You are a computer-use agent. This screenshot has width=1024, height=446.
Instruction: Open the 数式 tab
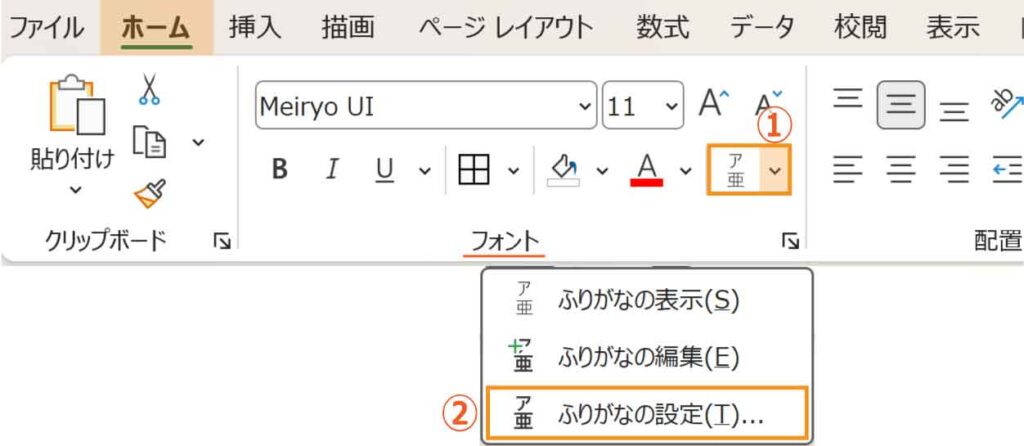663,27
